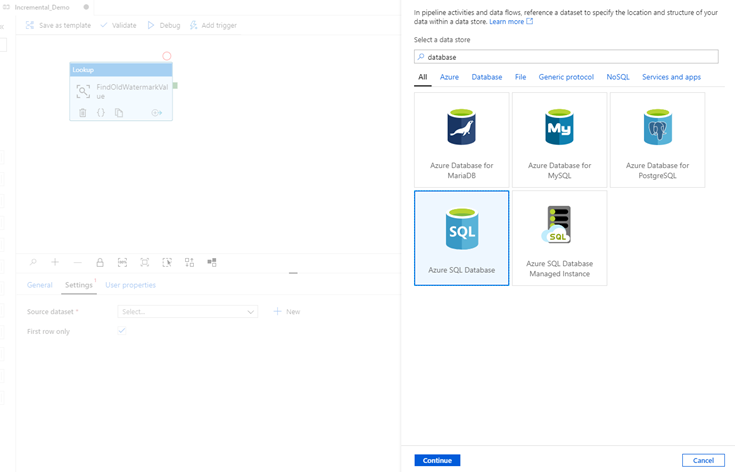Image resolution: width=735 pixels, height=472 pixels.
Task: Select the Incremental_Demo pipeline tab
Action: [x=42, y=7]
